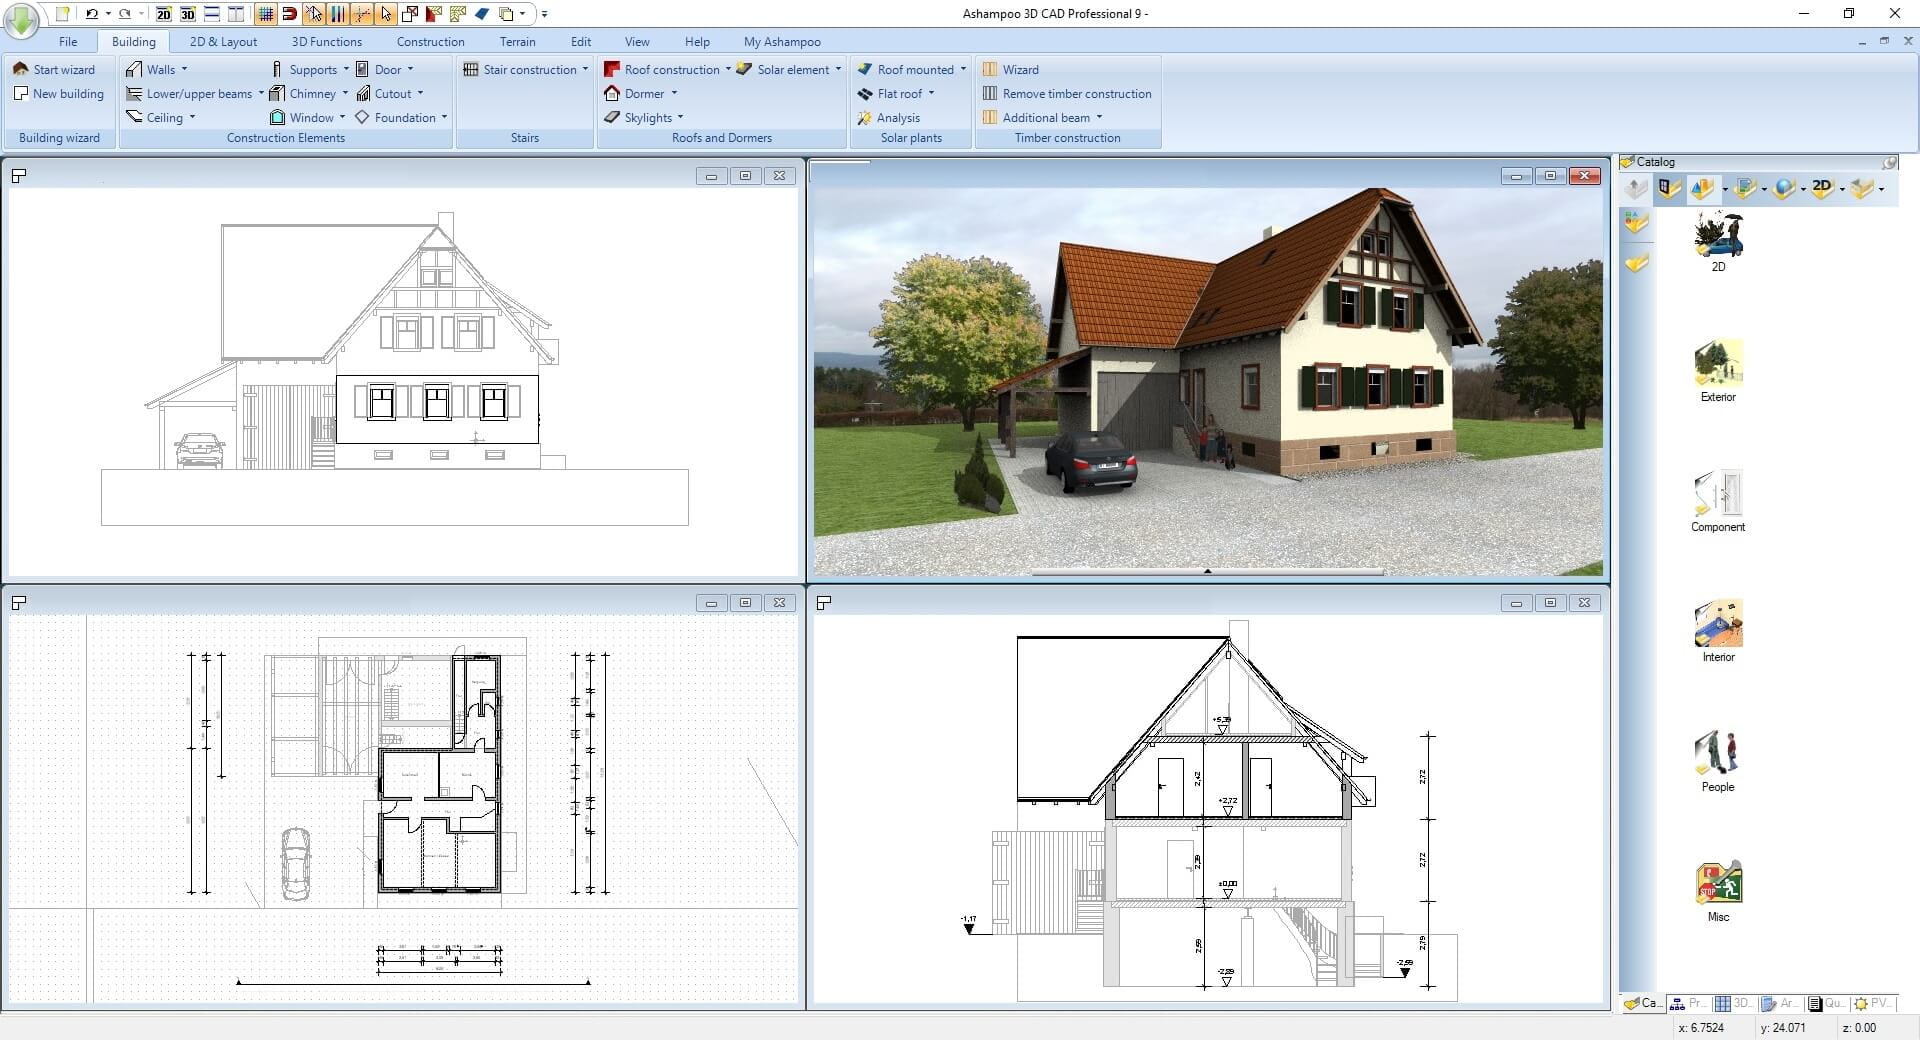
Task: Select the Flat roof tool
Action: click(898, 93)
